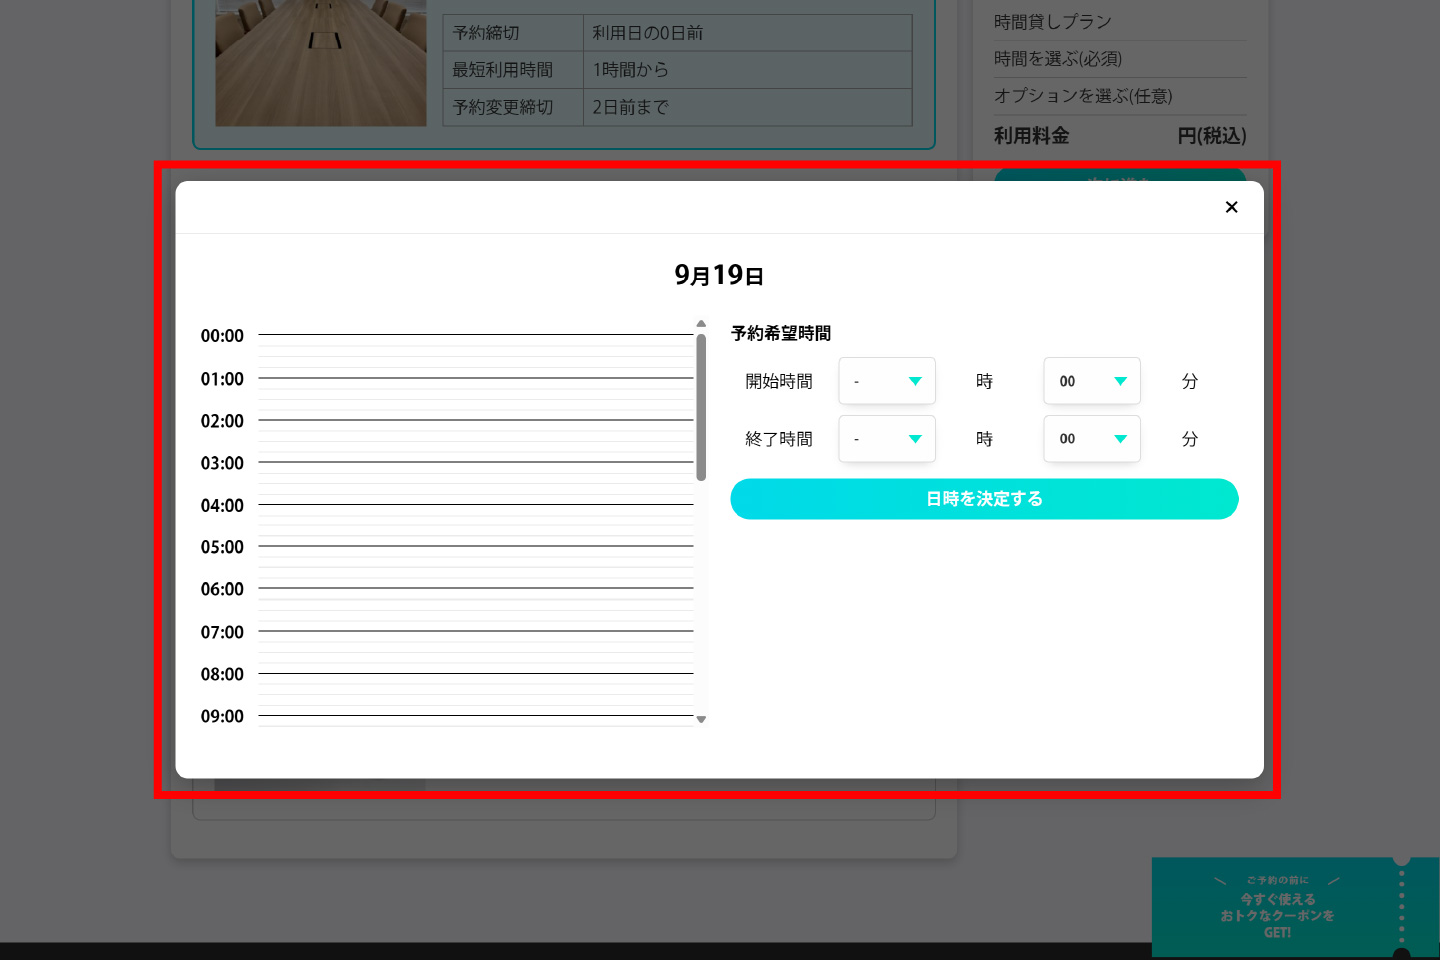Screen dimensions: 1440x960
Task: Click the timeline vertical scrollbar thumb
Action: [701, 406]
